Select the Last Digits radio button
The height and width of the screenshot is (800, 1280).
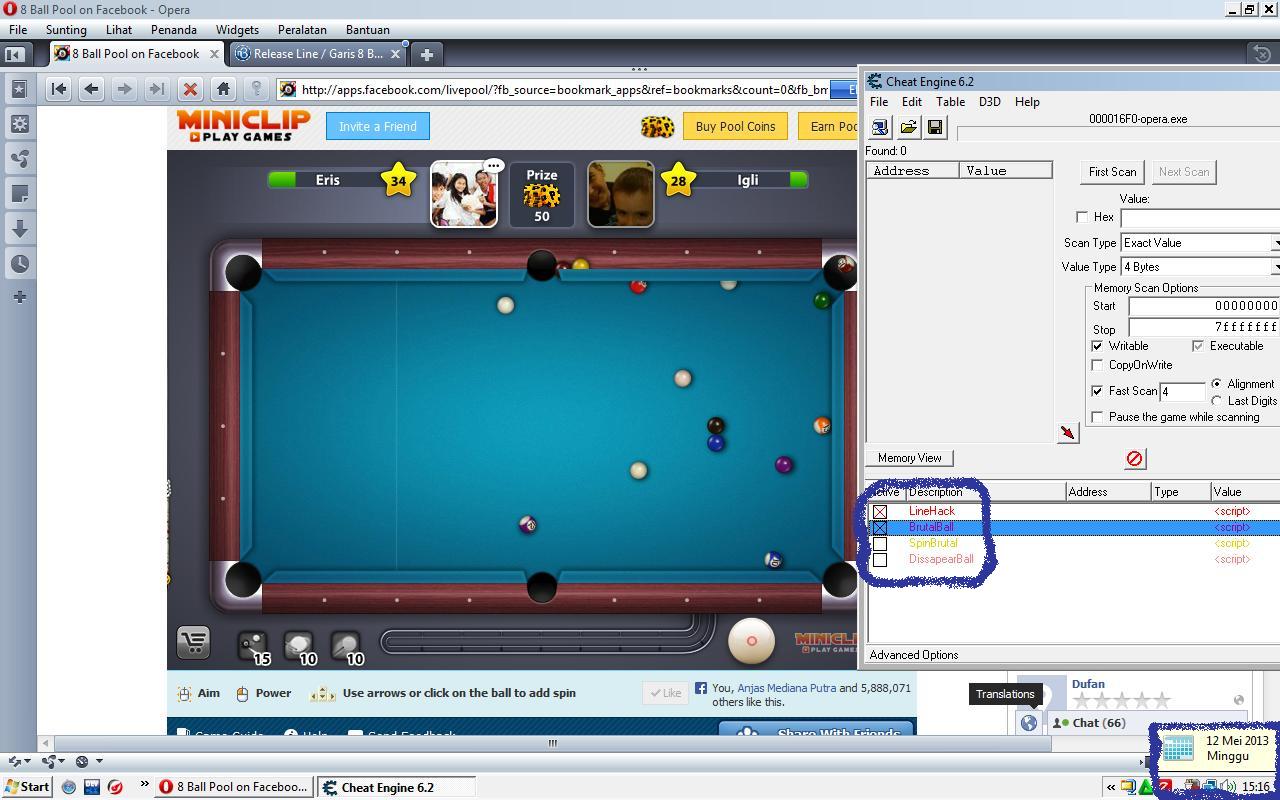1217,401
